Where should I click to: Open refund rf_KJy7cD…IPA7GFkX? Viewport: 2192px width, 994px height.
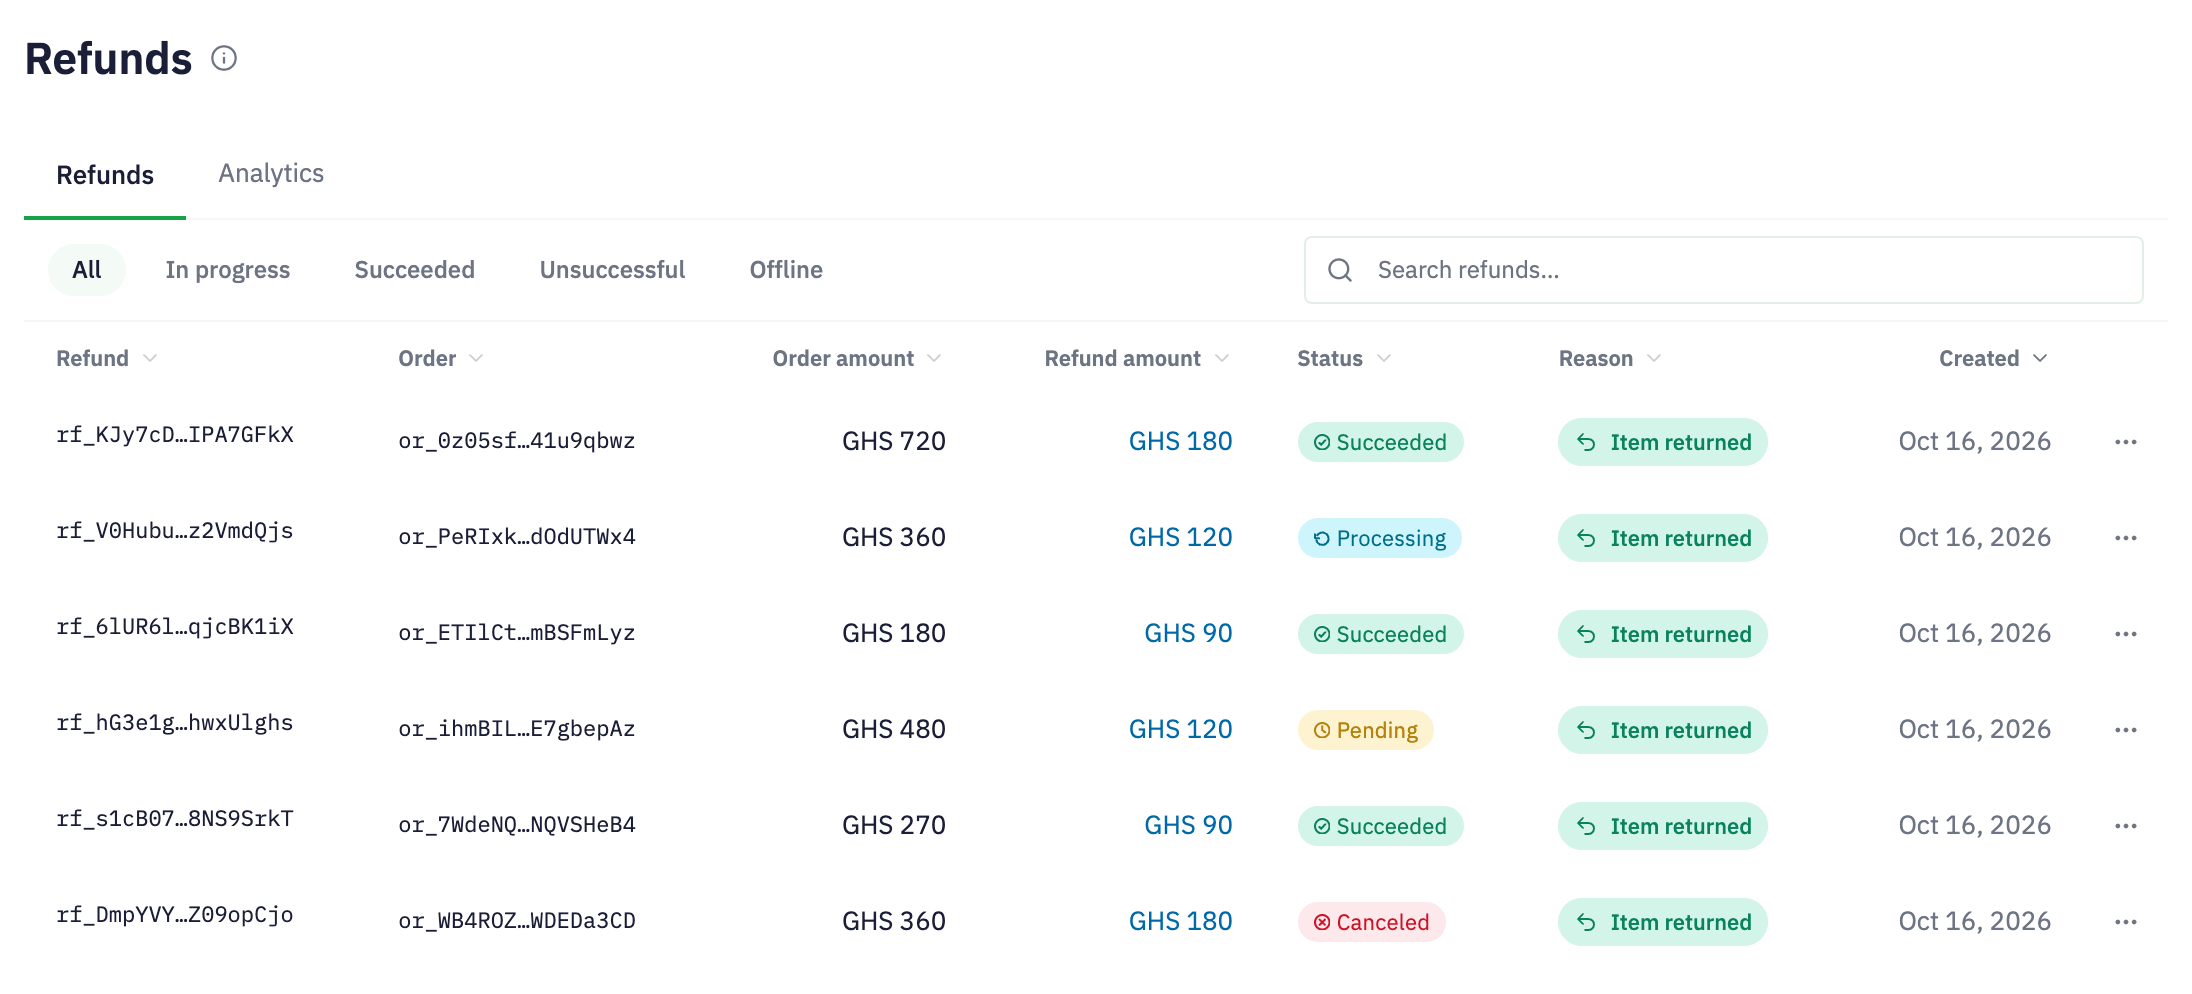click(x=175, y=435)
